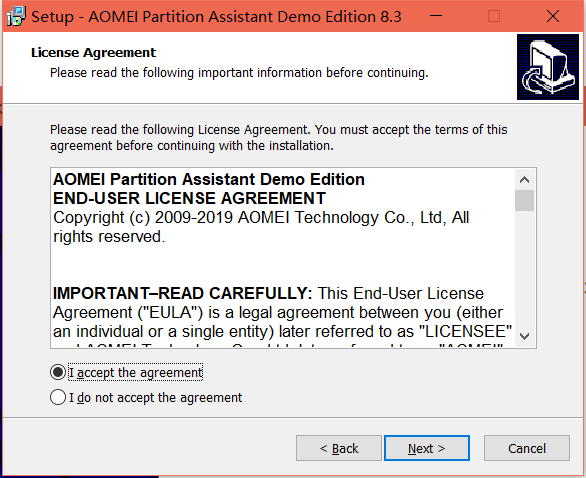
Task: Click the "License Agreement" header title
Action: pyautogui.click(x=93, y=53)
